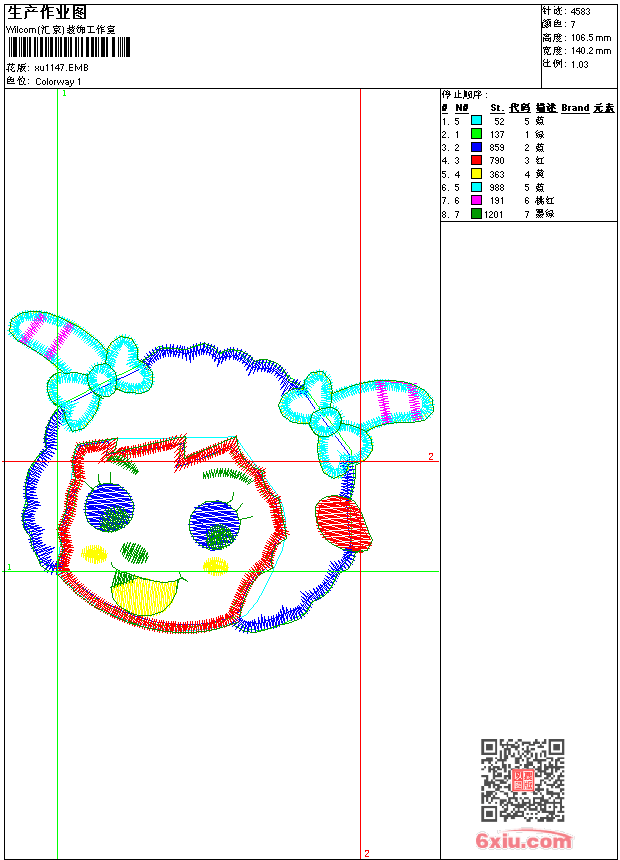Click the '墨绿' color description
Screen dimensions: 620x860
coord(545,214)
